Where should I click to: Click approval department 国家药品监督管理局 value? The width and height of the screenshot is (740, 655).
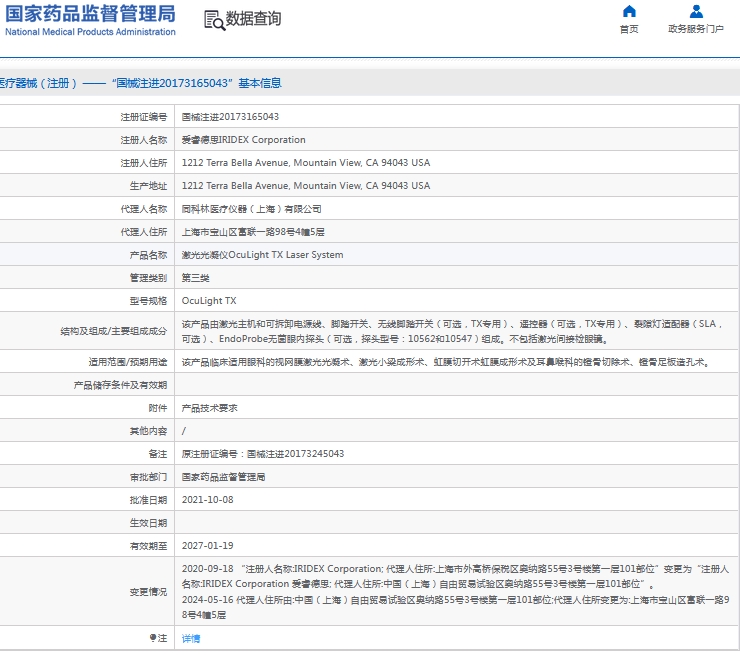223,477
